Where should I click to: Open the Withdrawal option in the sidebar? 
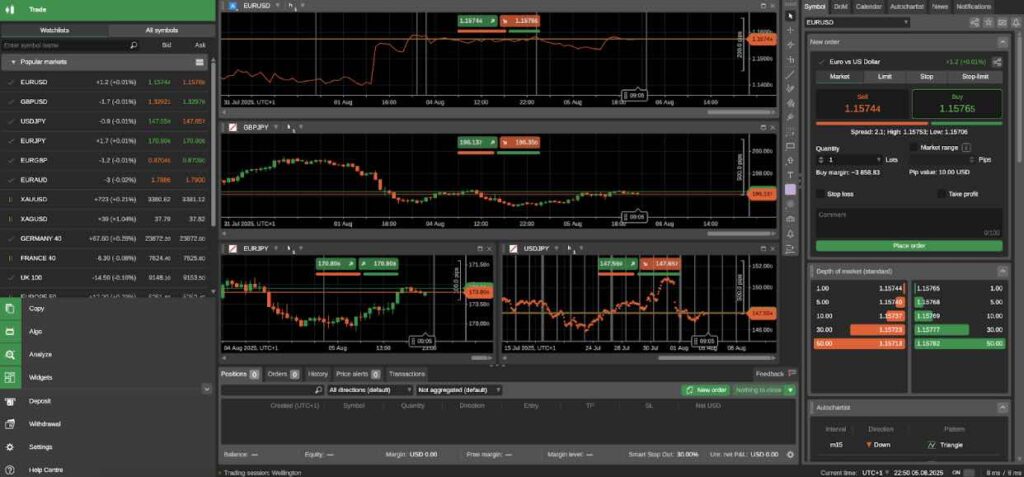point(44,424)
